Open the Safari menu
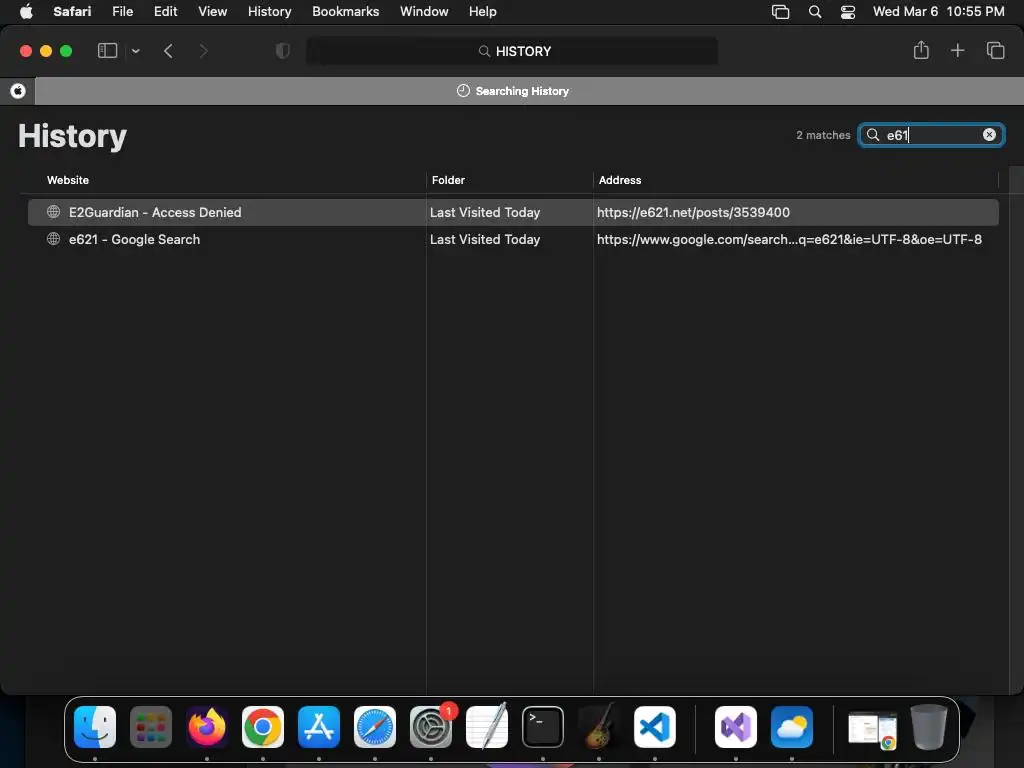 72,11
